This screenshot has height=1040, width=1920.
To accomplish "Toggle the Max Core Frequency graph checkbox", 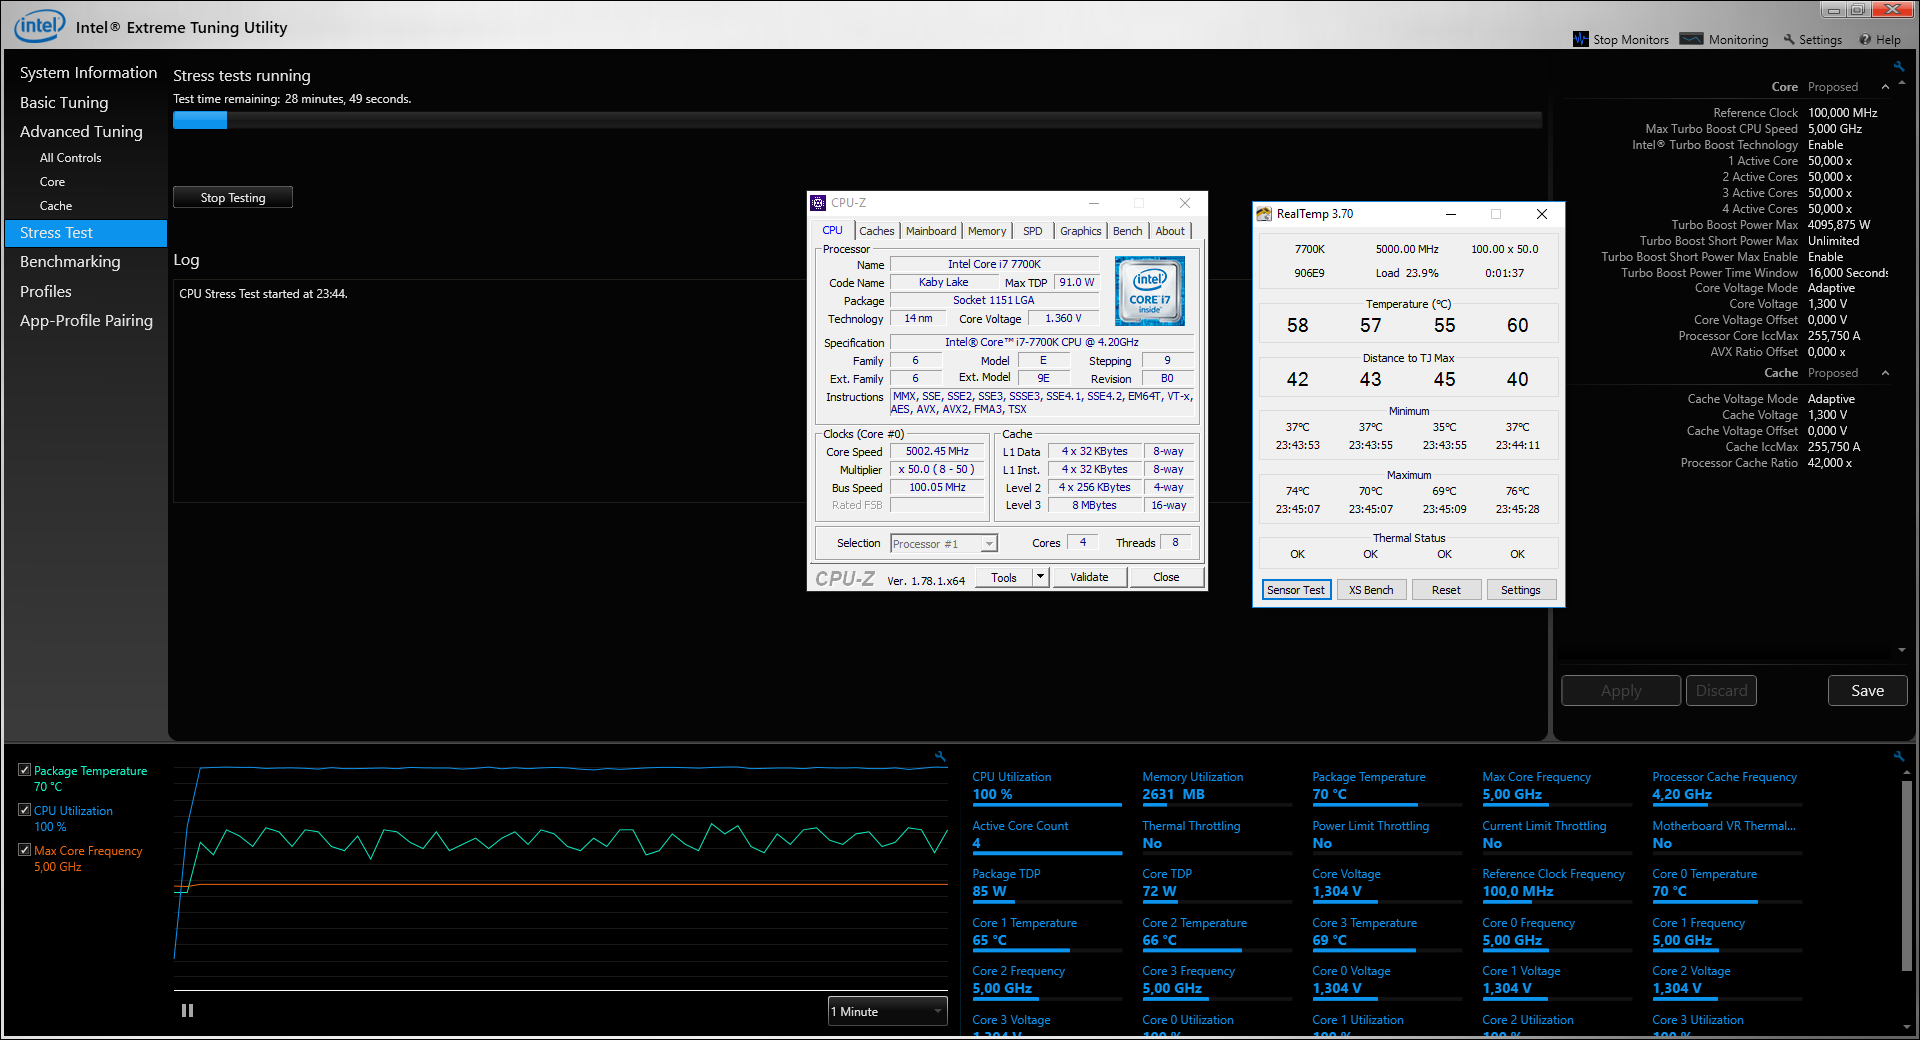I will 24,850.
